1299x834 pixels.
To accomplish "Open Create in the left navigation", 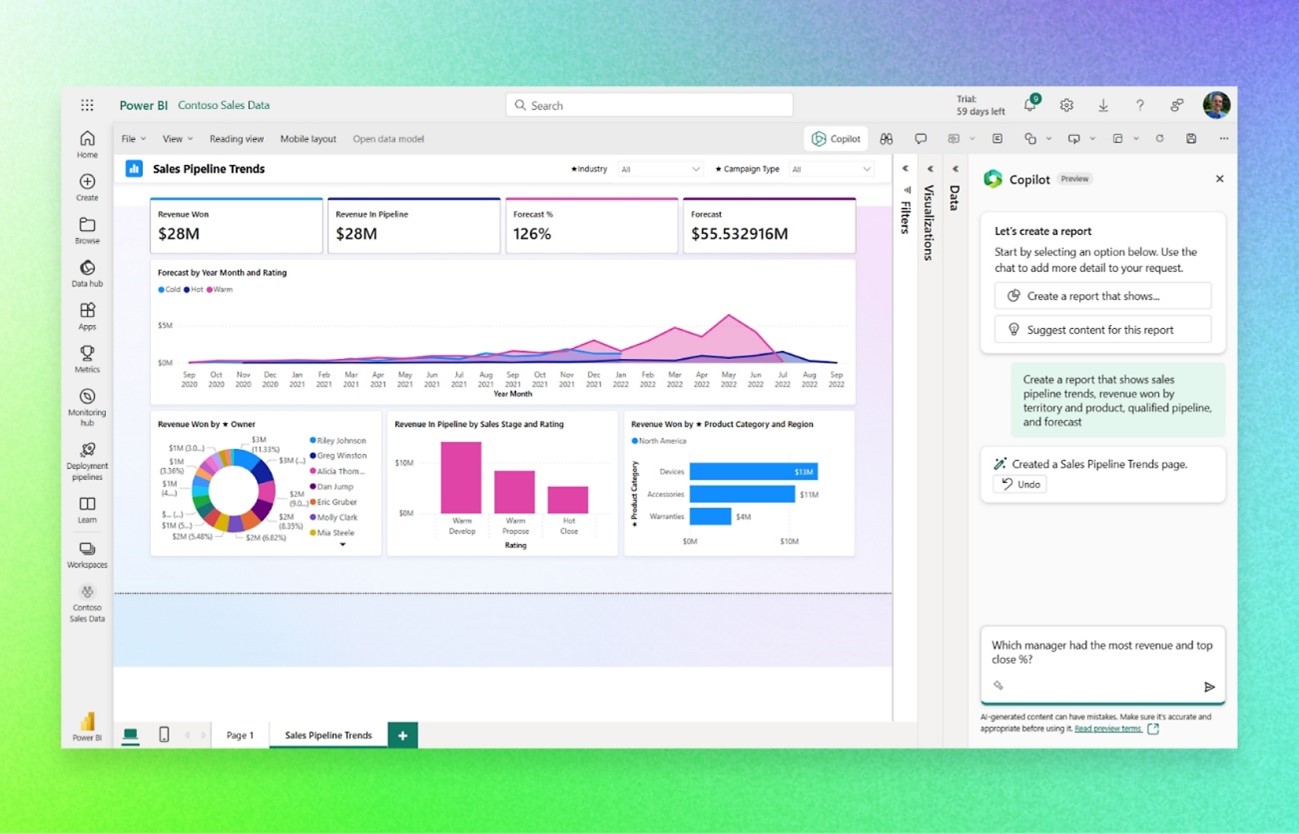I will point(87,186).
